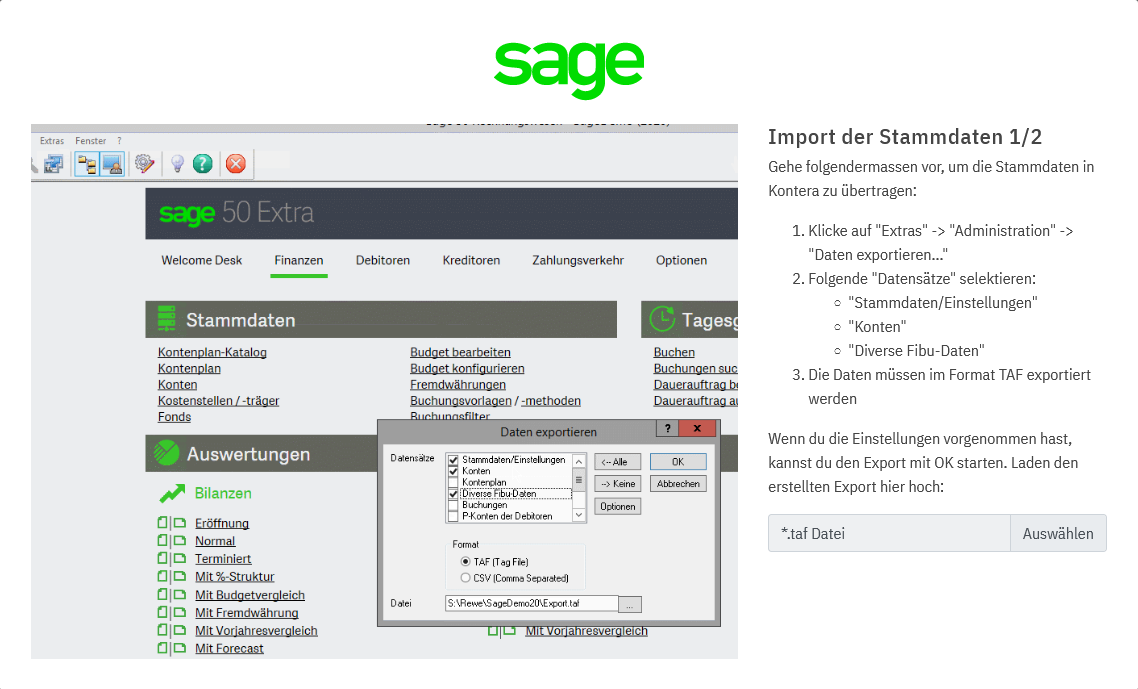Click Datensätze list scrollbar down arrow
The width and height of the screenshot is (1138, 689).
(579, 515)
